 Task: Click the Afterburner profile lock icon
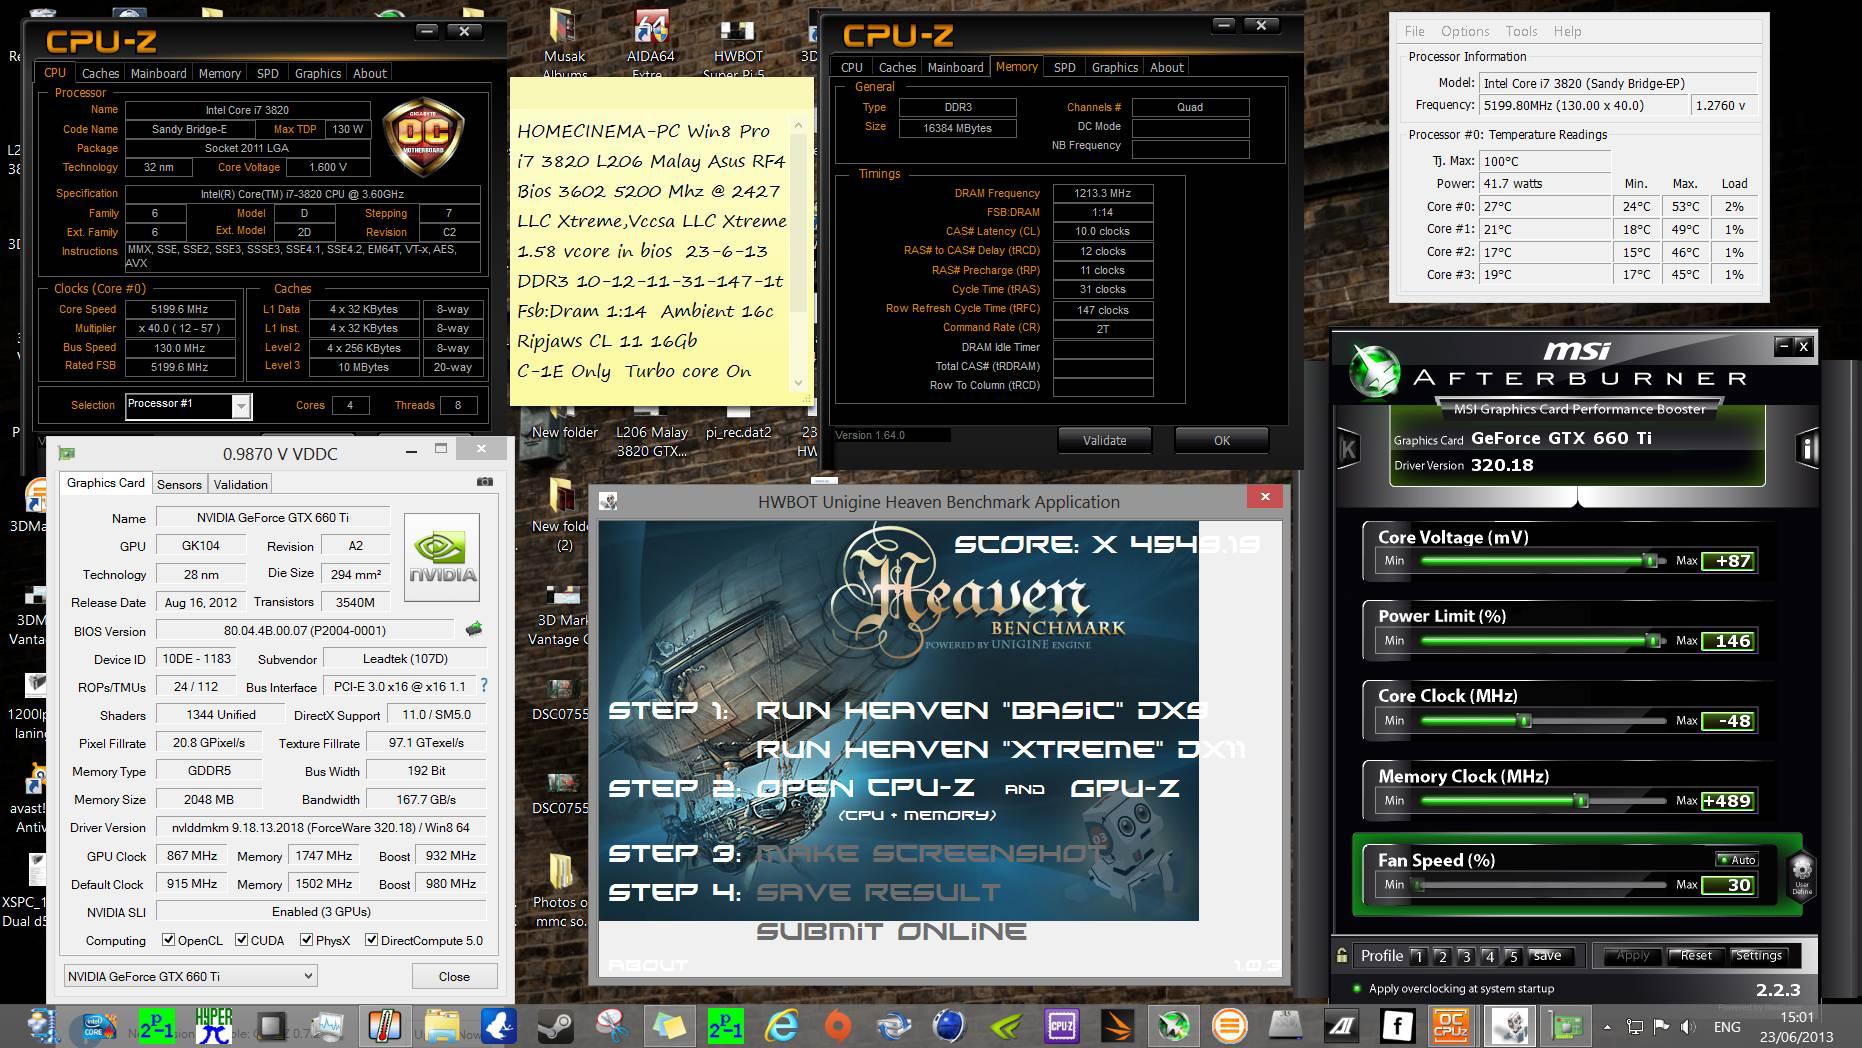point(1341,955)
